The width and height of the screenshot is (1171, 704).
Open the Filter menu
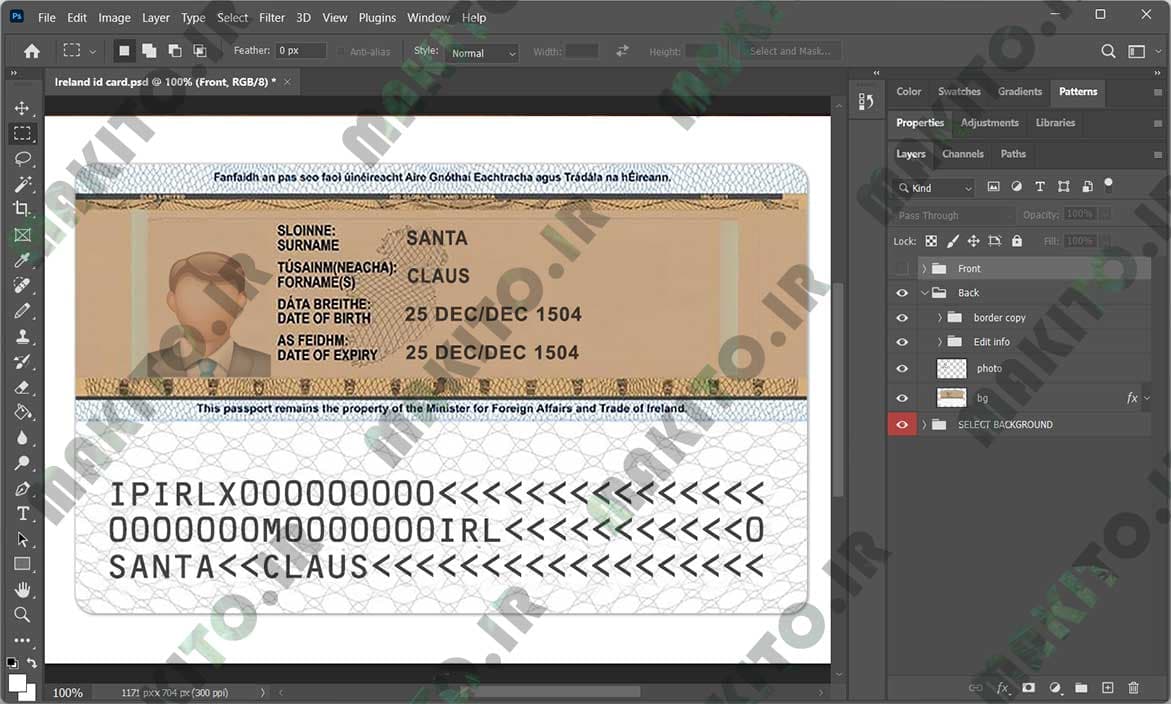[272, 17]
